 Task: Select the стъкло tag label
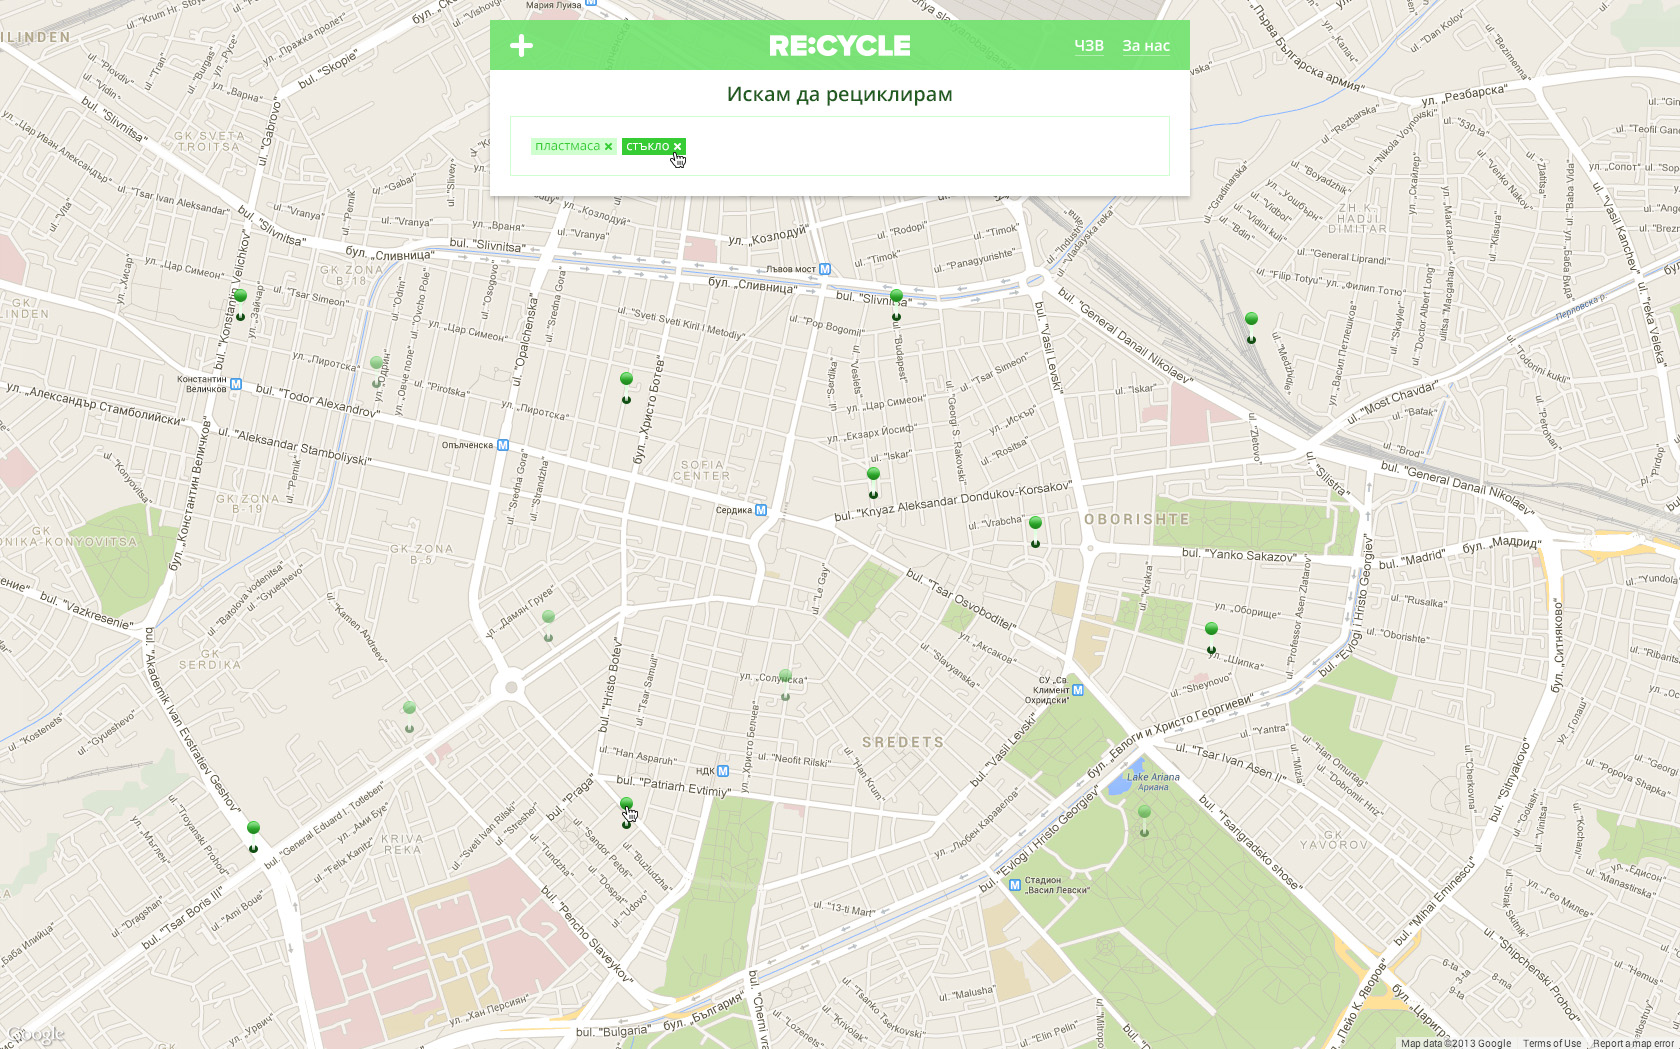[647, 146]
